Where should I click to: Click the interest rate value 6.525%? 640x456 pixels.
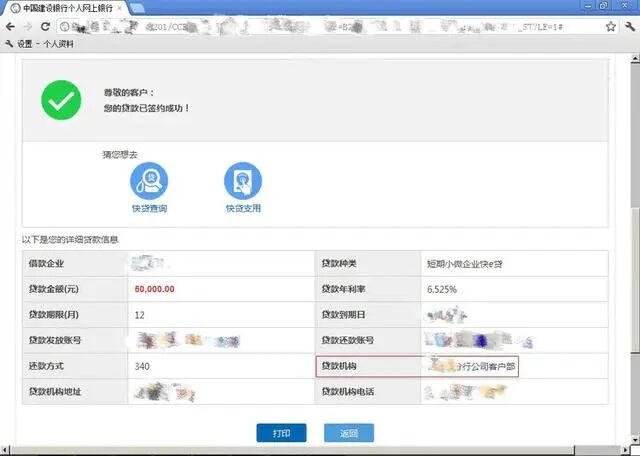point(442,289)
